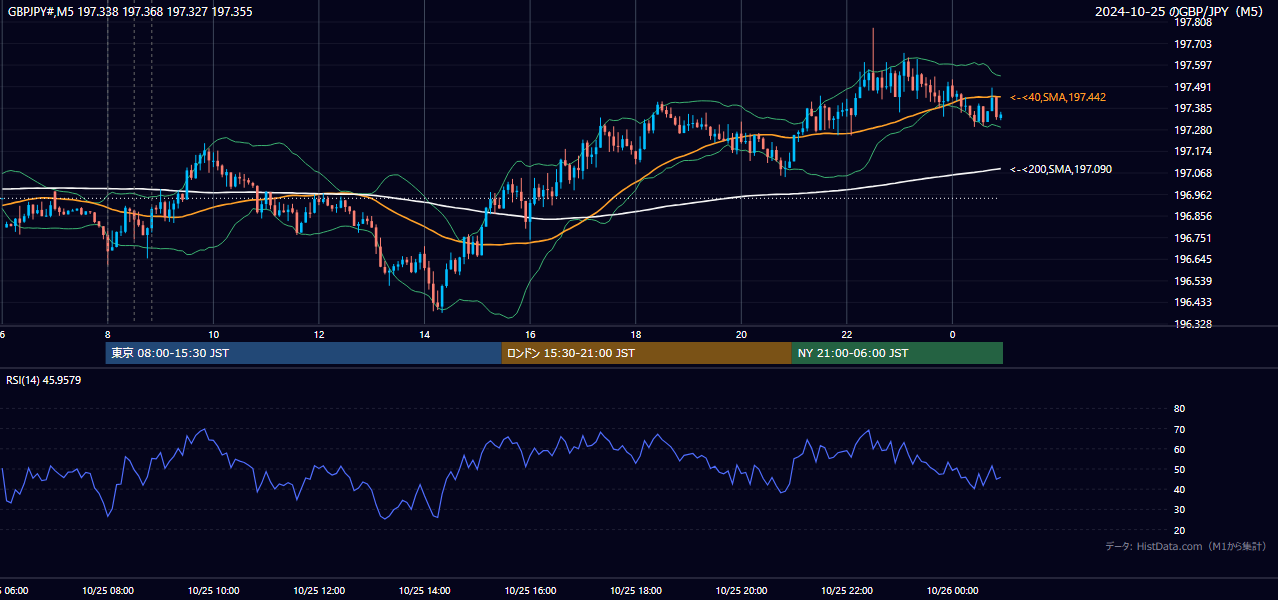Select the 200 SMA 197.090 label
Screen dimensions: 1278x600
[x=1061, y=169]
